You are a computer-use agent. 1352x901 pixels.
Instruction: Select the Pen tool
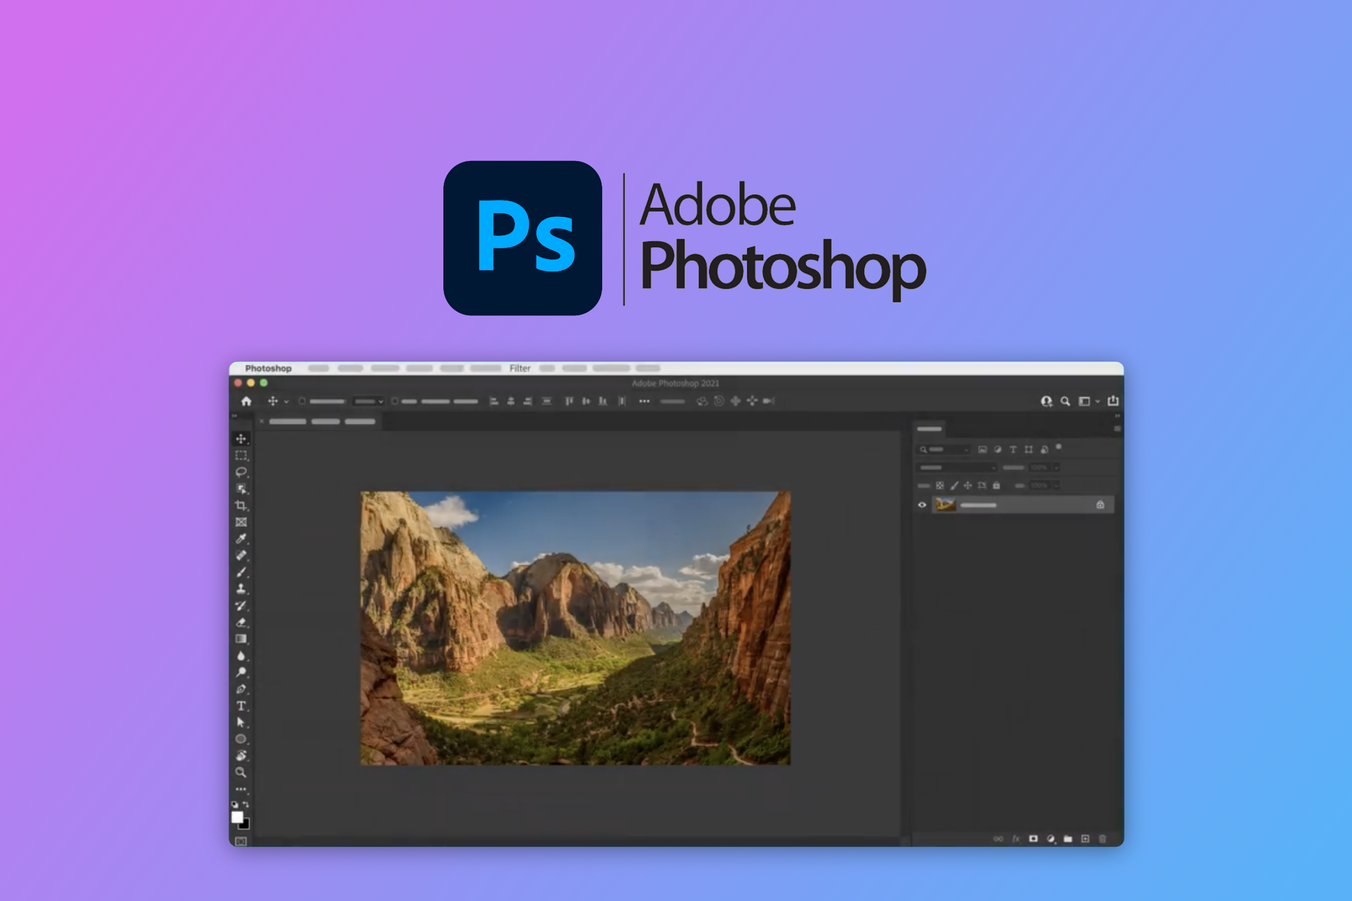point(241,689)
